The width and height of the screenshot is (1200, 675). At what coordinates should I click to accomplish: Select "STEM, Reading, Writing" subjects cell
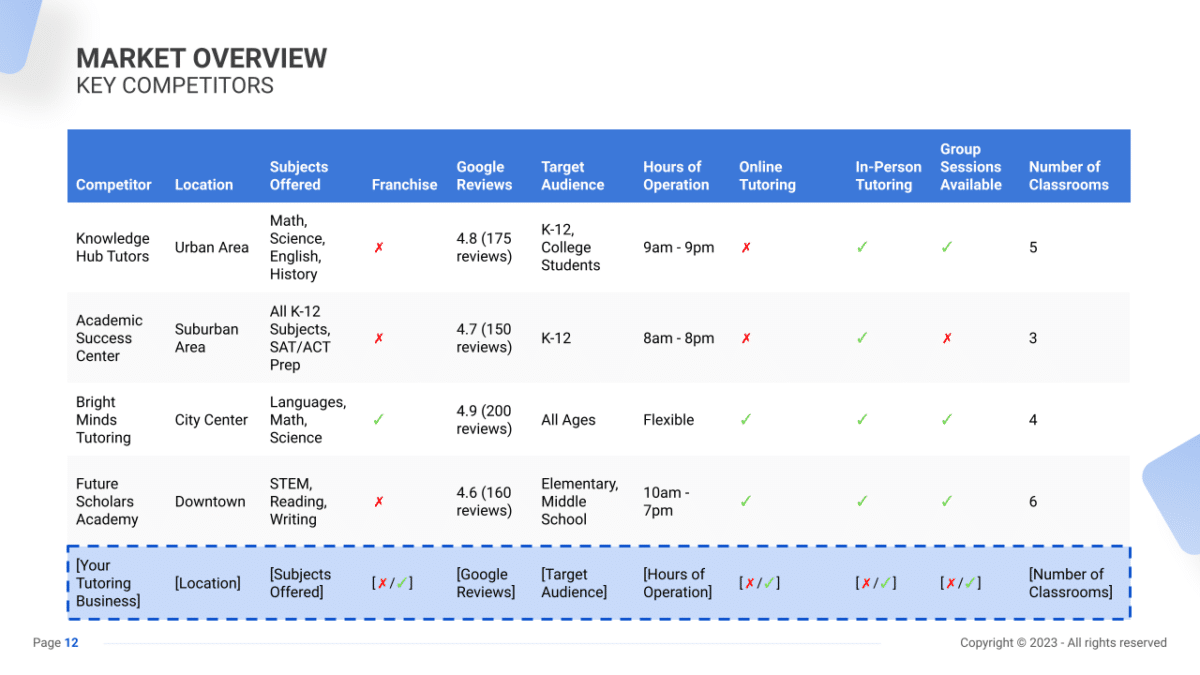[298, 502]
